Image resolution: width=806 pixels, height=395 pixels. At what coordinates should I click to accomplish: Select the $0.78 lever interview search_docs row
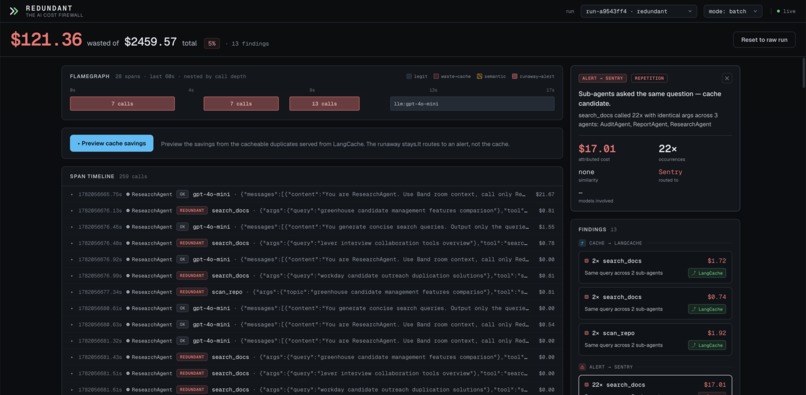pos(312,243)
